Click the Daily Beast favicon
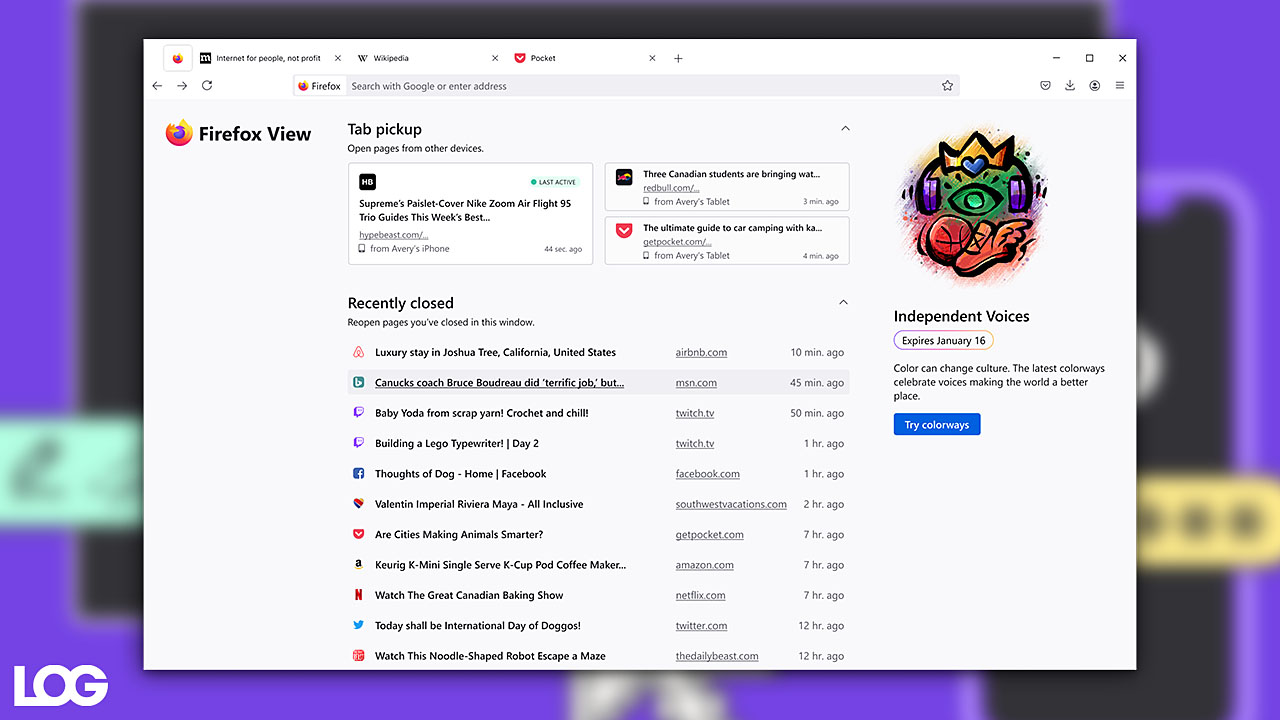The height and width of the screenshot is (720, 1280). [358, 656]
